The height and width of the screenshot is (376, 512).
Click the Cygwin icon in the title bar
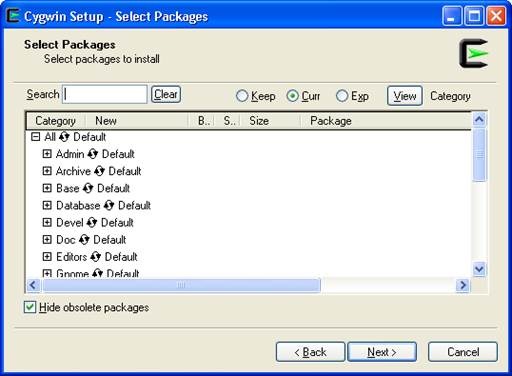tap(13, 16)
